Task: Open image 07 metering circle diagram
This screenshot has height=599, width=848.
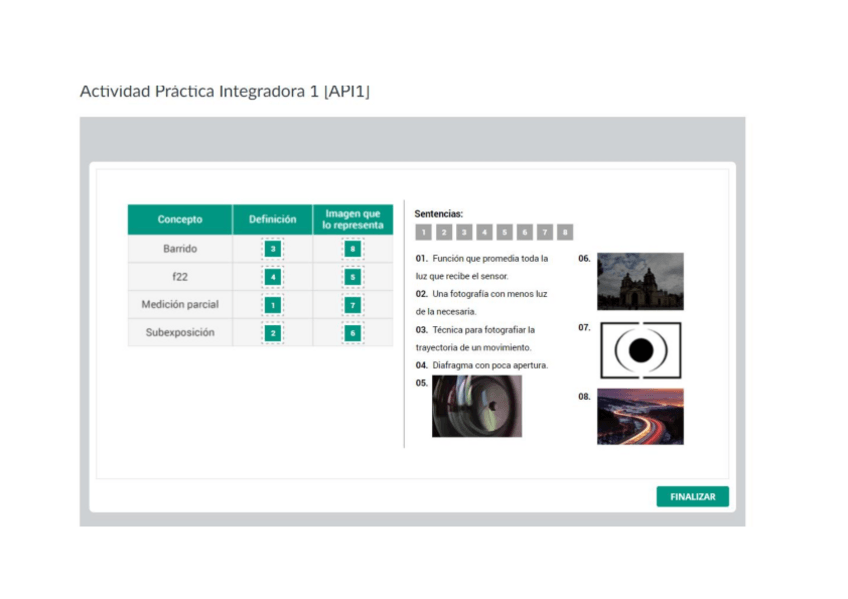Action: (x=641, y=350)
